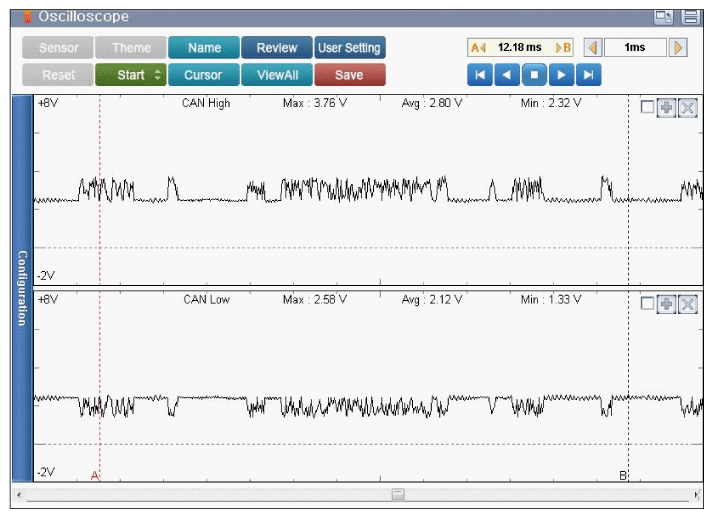Expand CAN Low channel with plus icon
The width and height of the screenshot is (713, 518).
(x=667, y=304)
